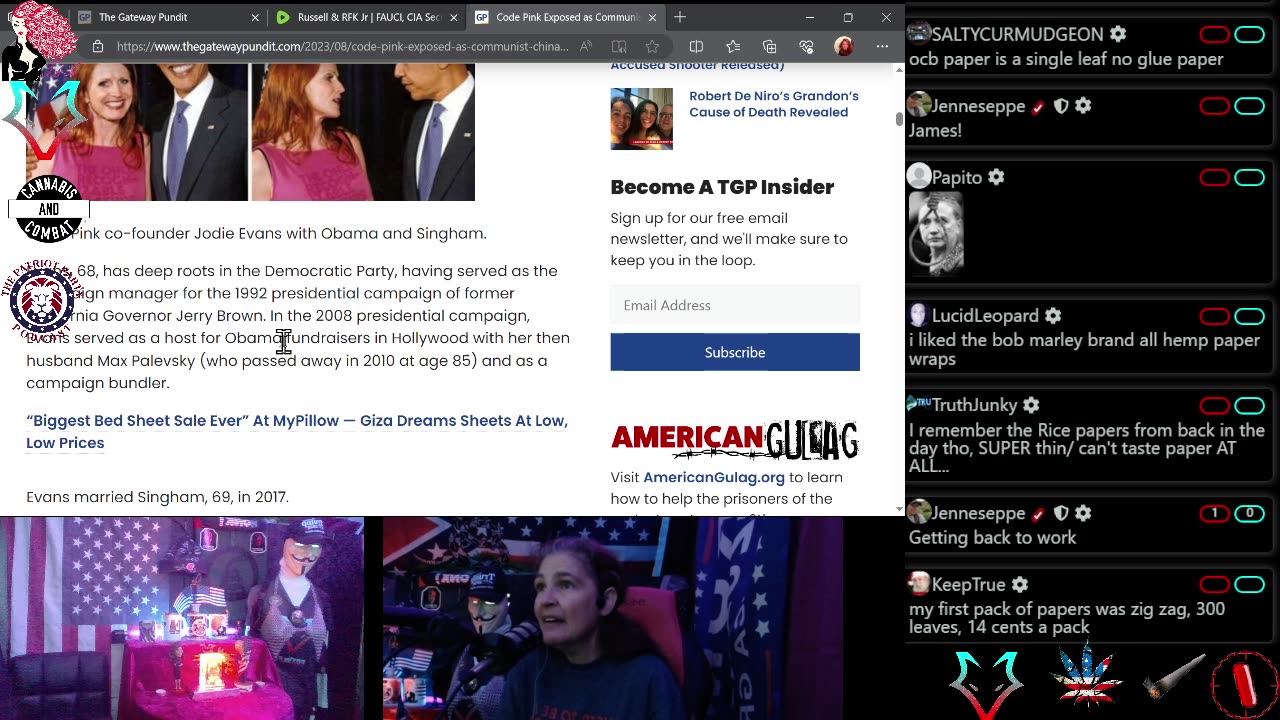
Task: View site information lock icon
Action: pyautogui.click(x=98, y=46)
